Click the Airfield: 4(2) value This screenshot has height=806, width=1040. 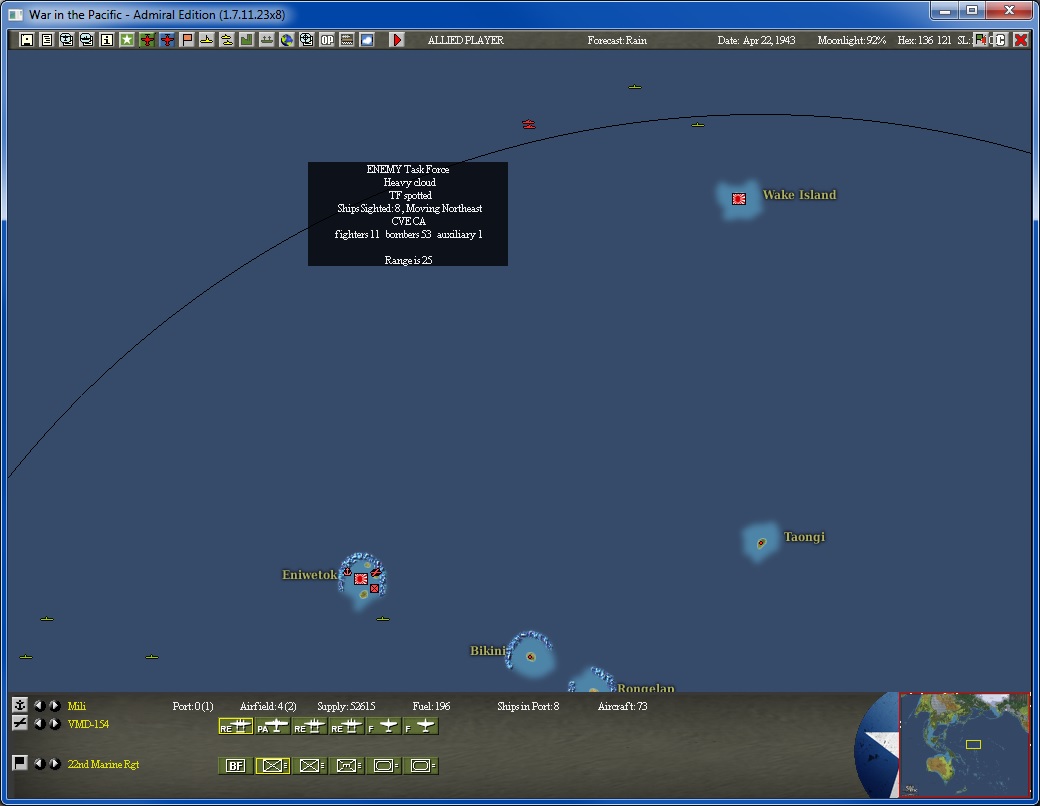[x=268, y=706]
